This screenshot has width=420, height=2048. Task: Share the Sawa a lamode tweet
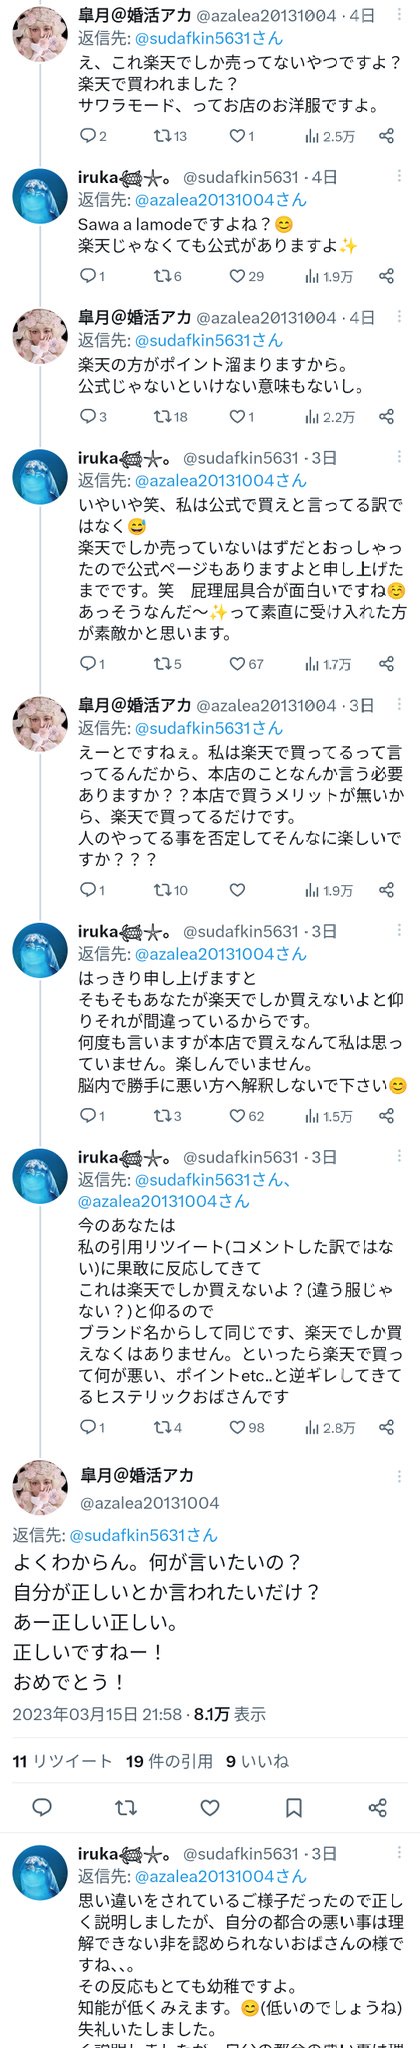point(386,276)
